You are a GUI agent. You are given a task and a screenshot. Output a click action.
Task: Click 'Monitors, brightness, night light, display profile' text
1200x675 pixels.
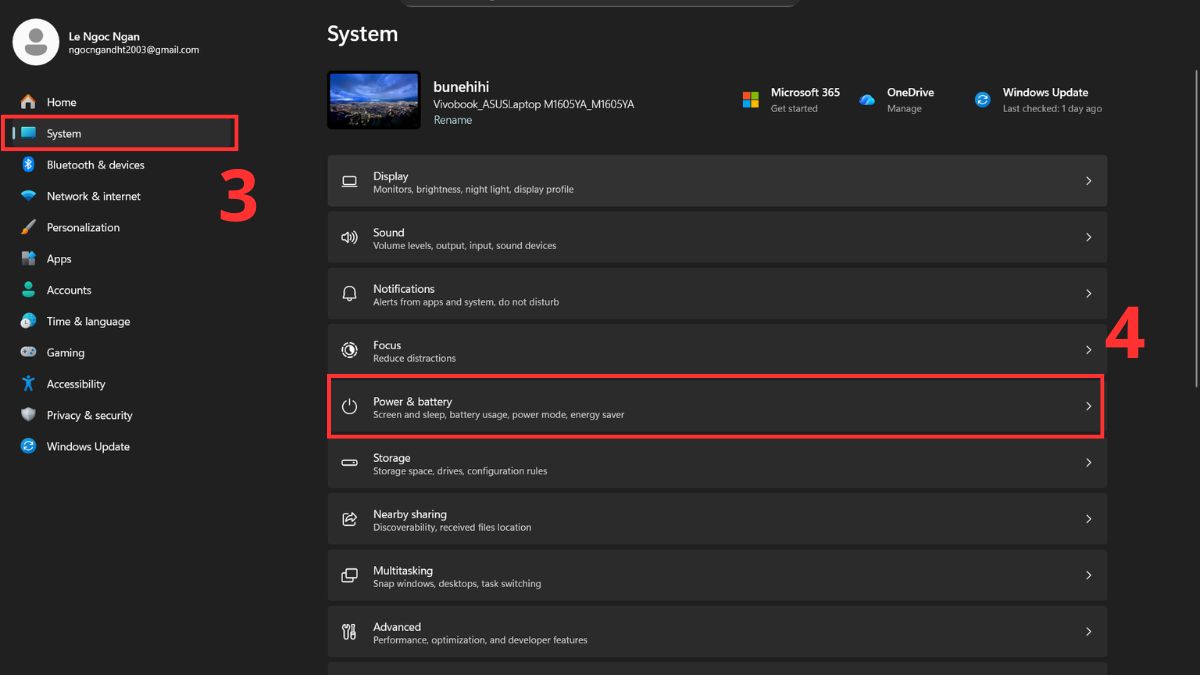click(x=473, y=190)
